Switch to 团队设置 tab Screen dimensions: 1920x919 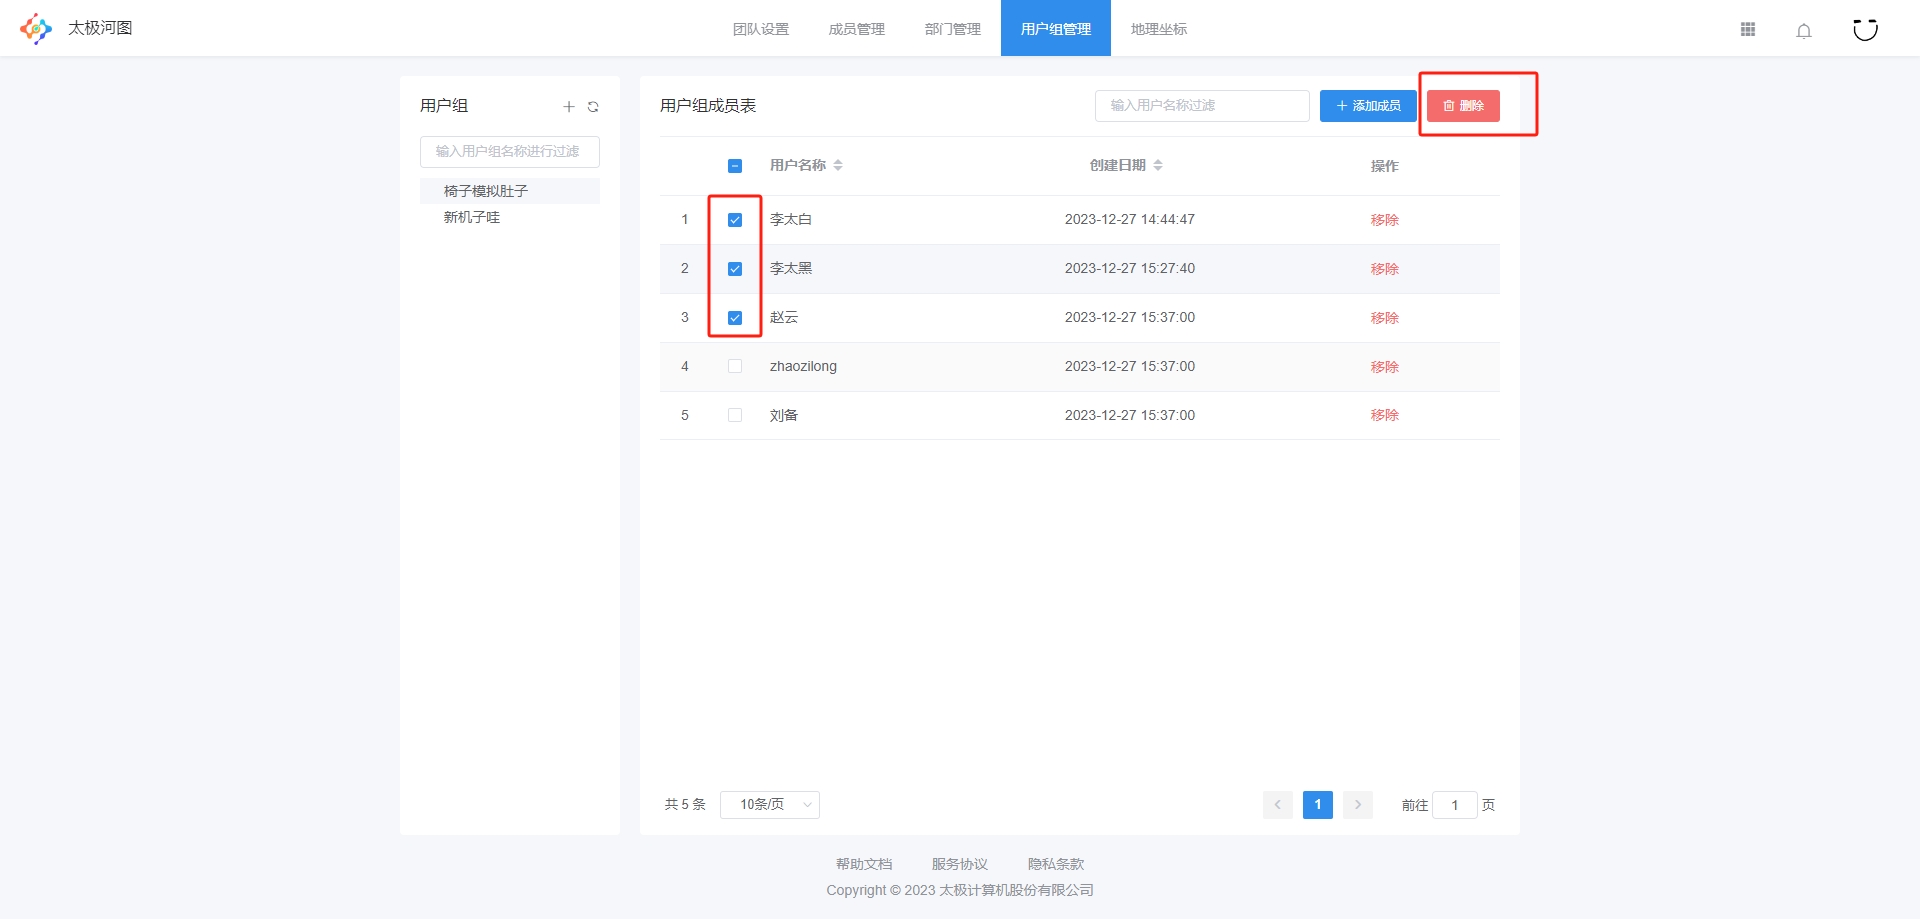tap(761, 29)
